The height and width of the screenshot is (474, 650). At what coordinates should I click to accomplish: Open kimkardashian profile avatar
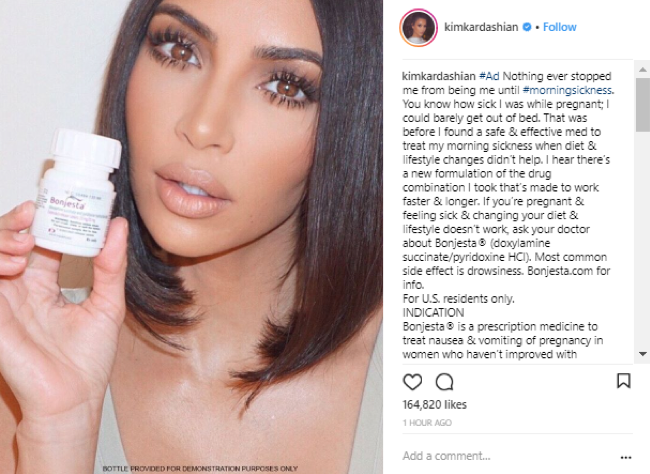pos(418,27)
